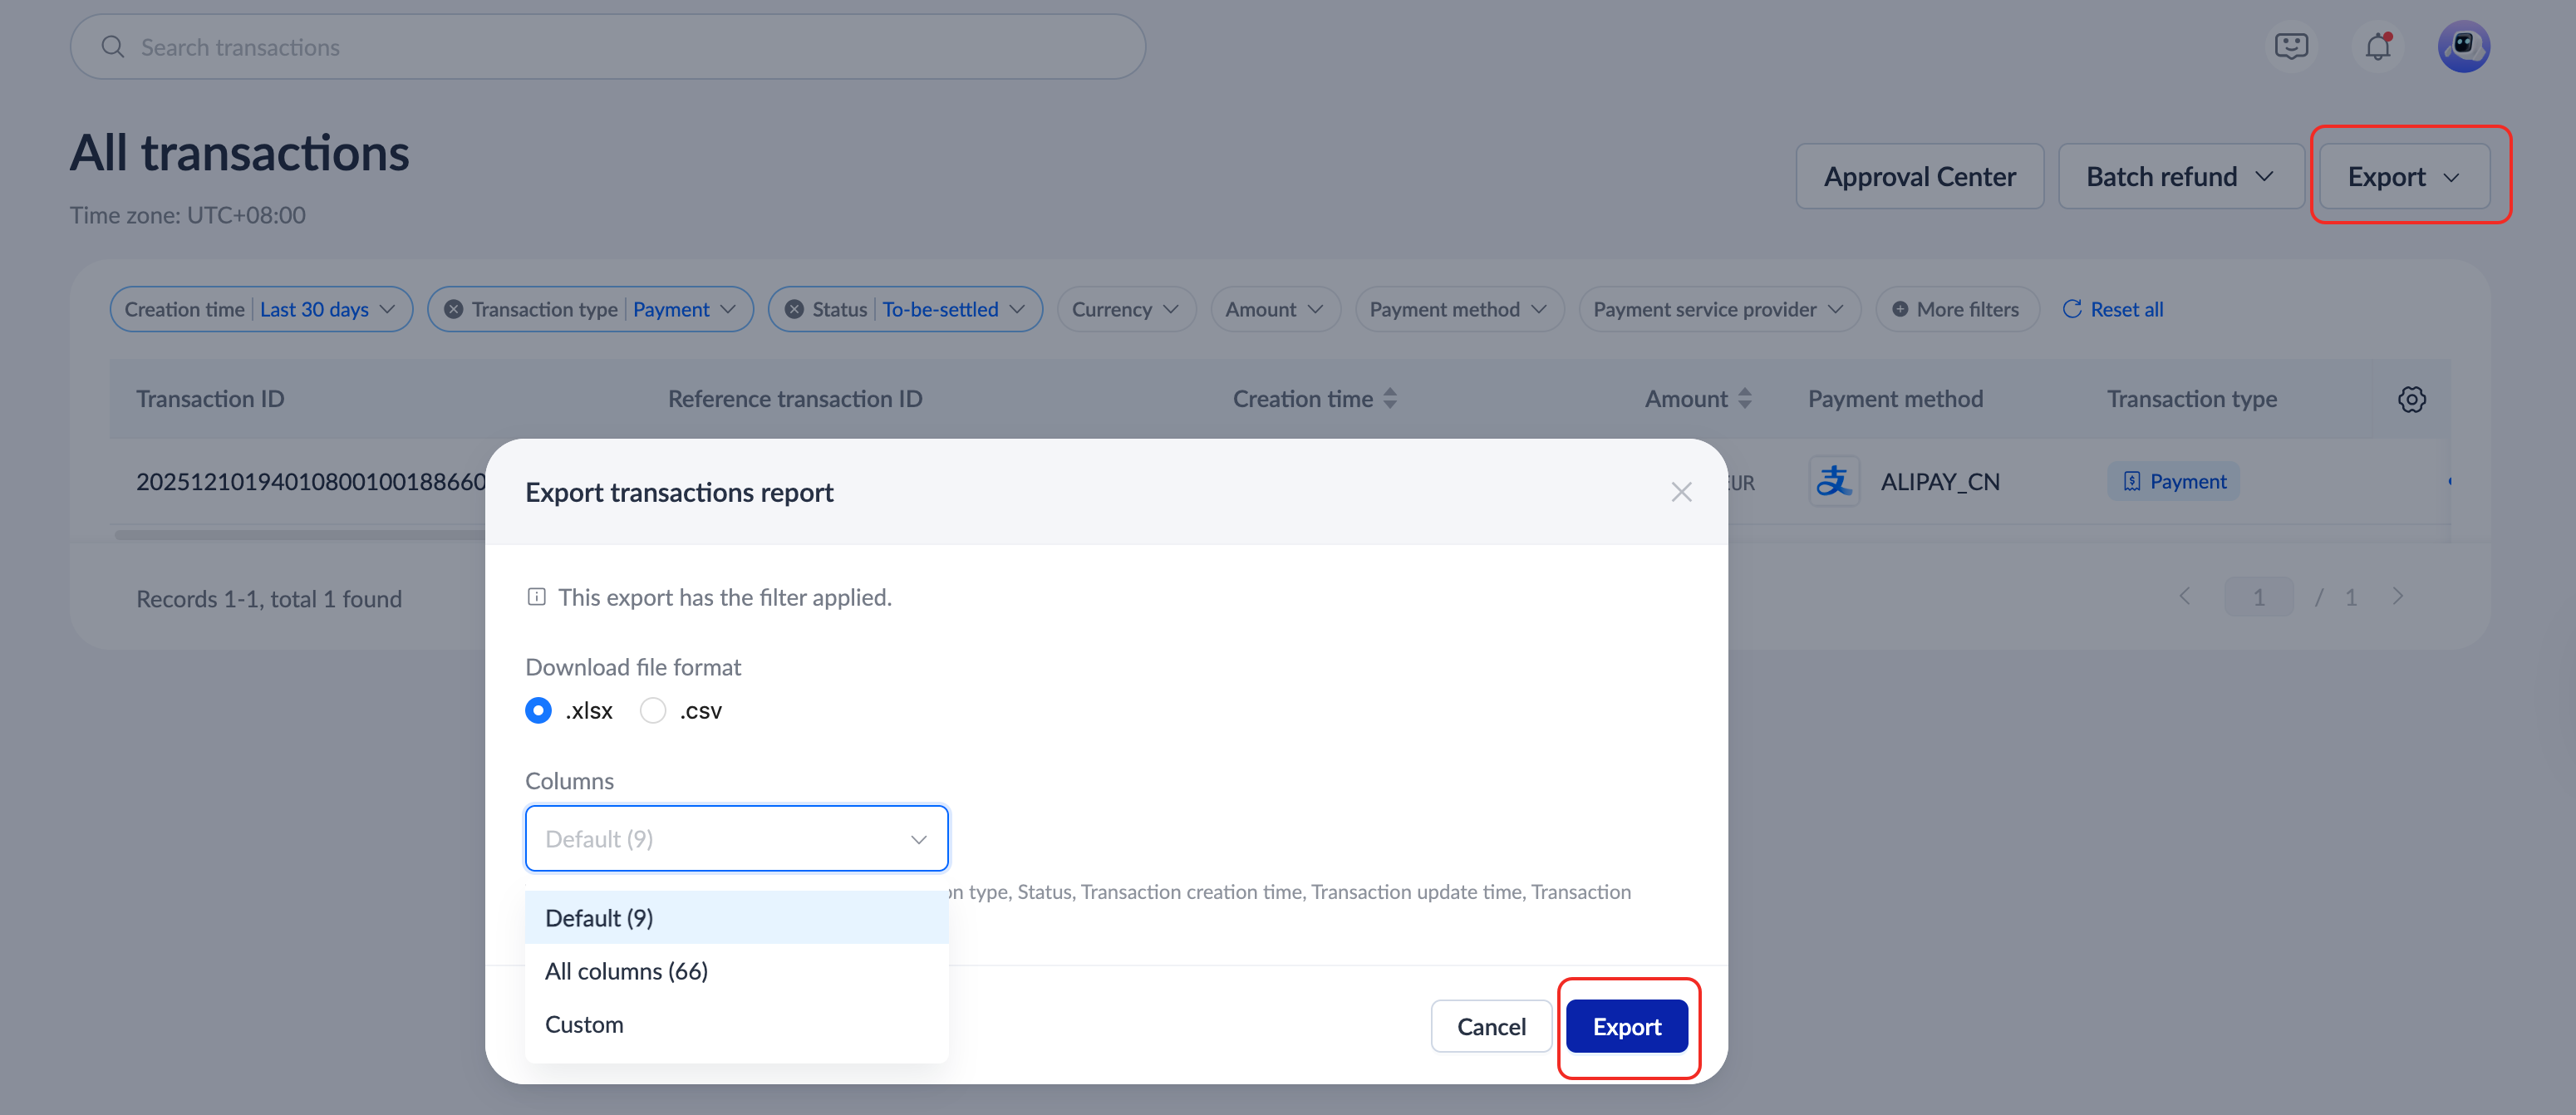The height and width of the screenshot is (1115, 2576).
Task: Clear the Transaction type filter with x icon
Action: point(453,309)
